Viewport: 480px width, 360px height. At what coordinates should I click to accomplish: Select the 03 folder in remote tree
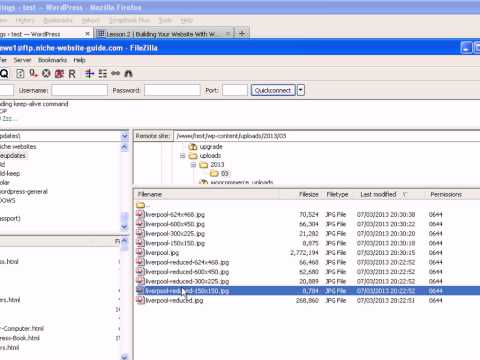tap(224, 174)
